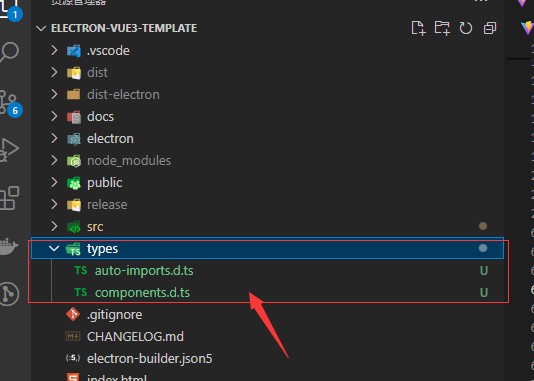Viewport: 534px width, 381px height.
Task: Open Source Control view with 6 badge
Action: coord(10,103)
